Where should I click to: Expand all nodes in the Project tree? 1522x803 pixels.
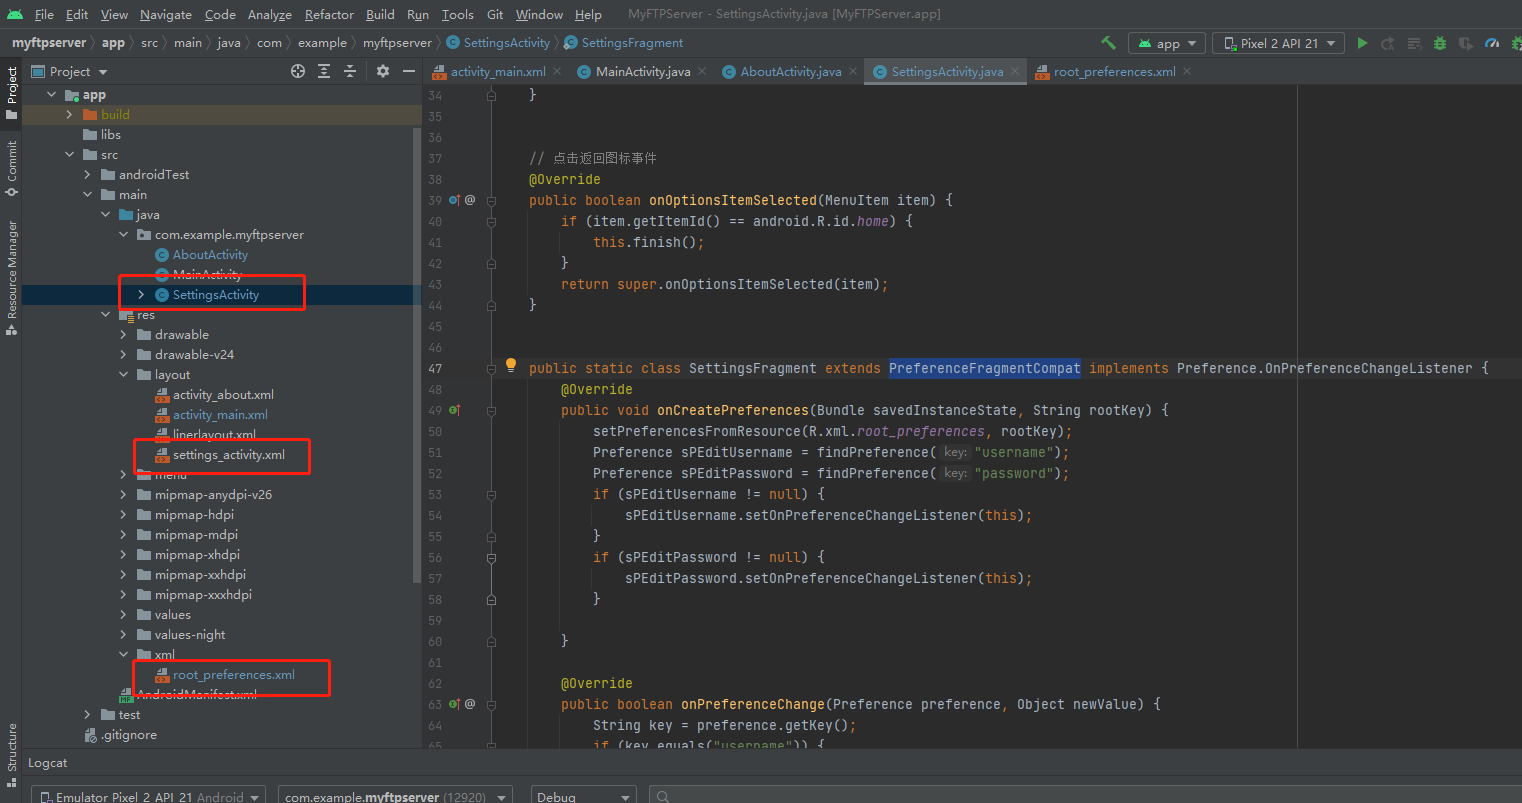click(x=322, y=71)
